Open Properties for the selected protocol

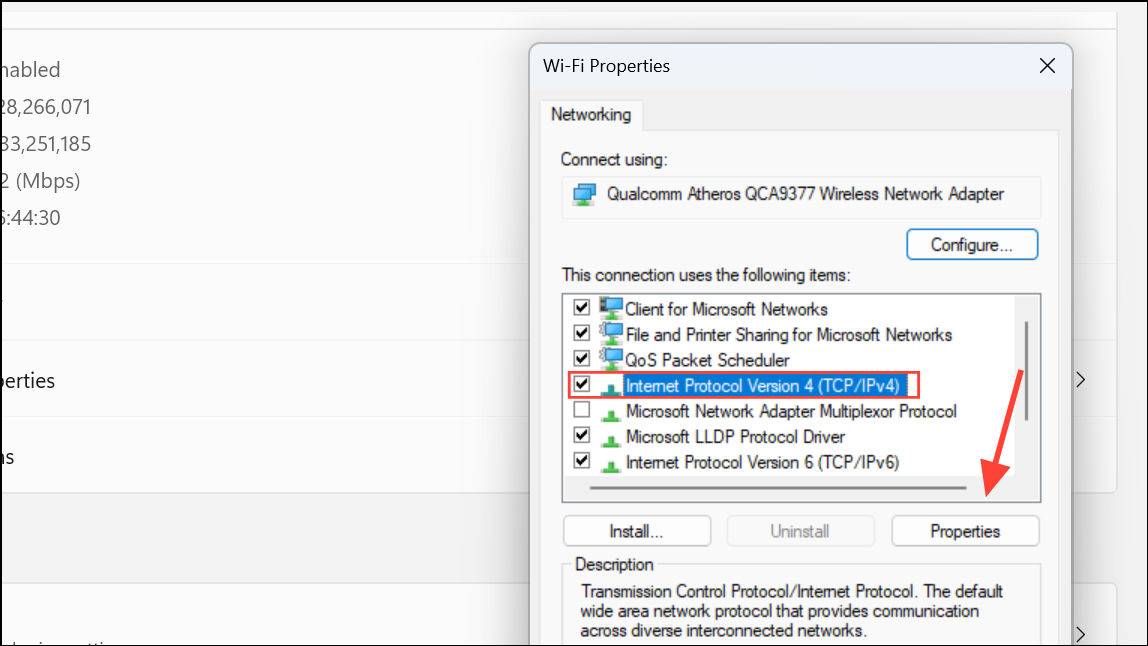coord(964,531)
